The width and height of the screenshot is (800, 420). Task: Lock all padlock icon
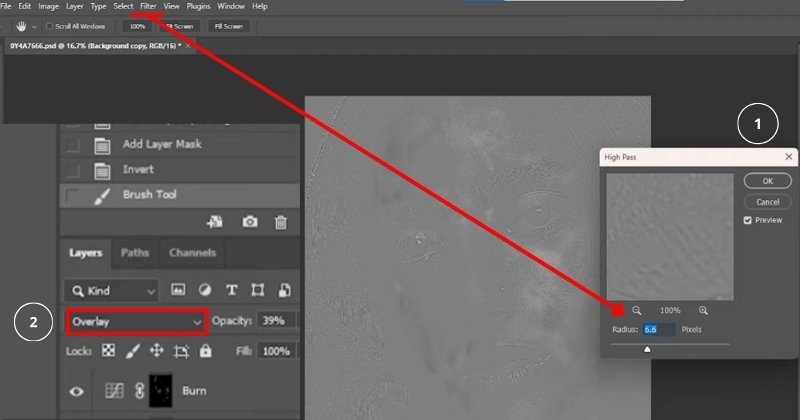tap(206, 351)
